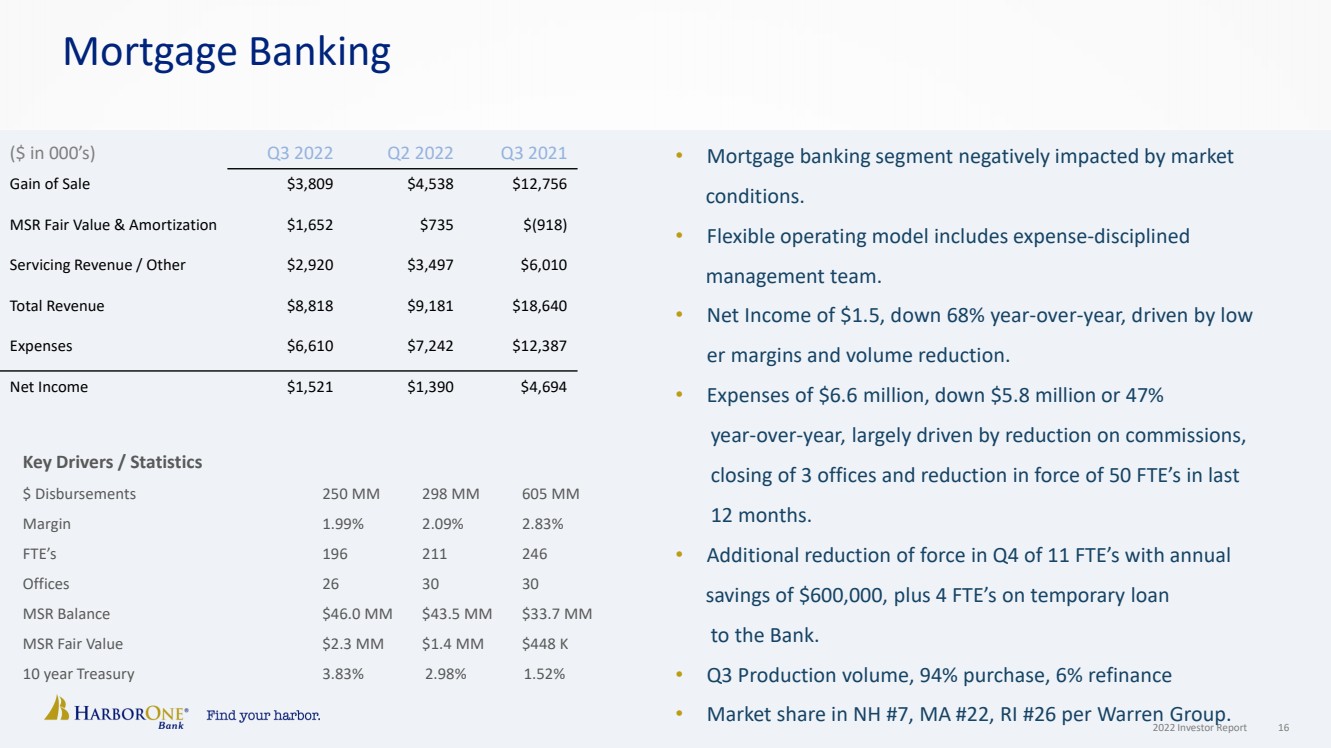
Task: Click the 'Expenses of $6.6 million' bullet
Action: tap(976, 456)
